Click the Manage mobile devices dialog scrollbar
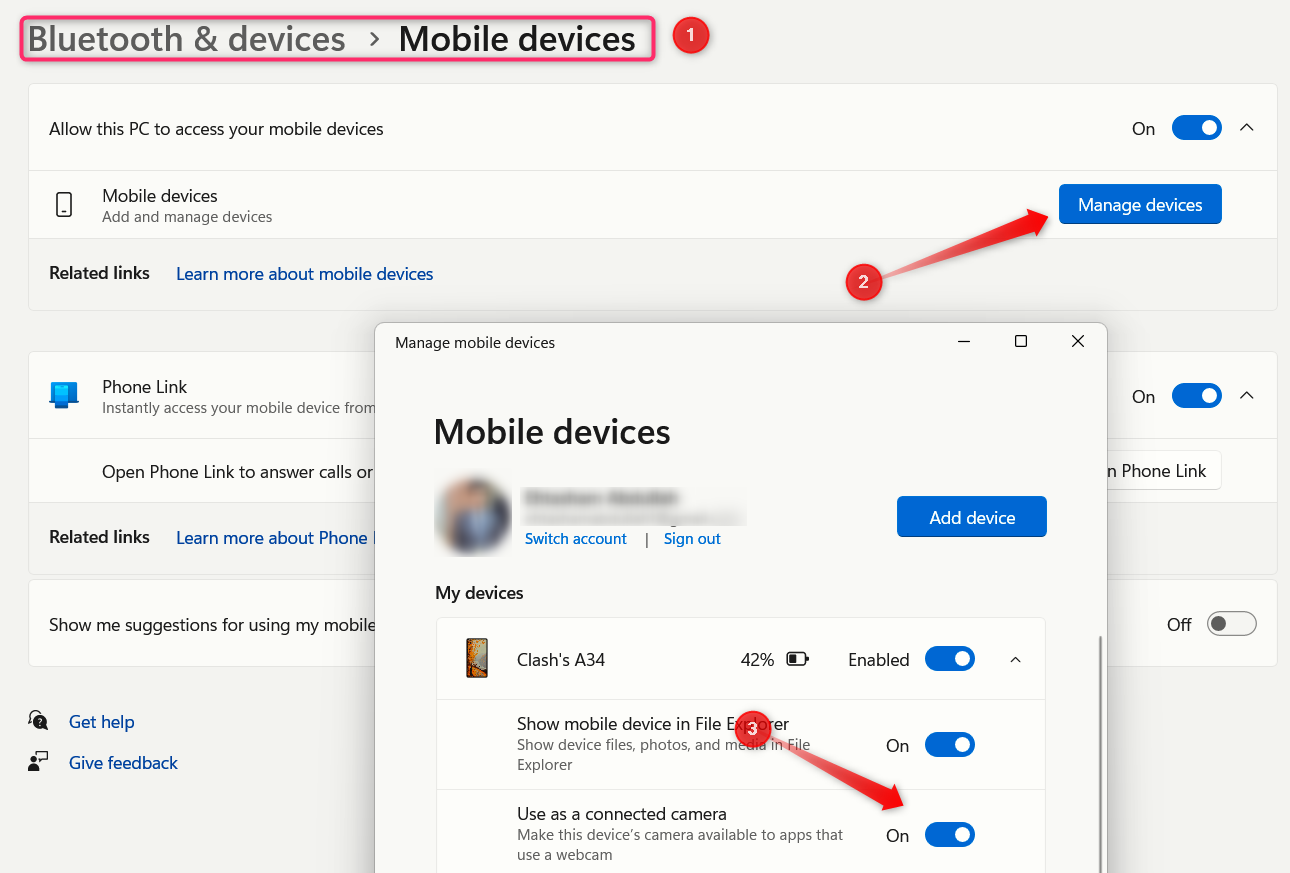The image size is (1290, 873). tap(1100, 753)
